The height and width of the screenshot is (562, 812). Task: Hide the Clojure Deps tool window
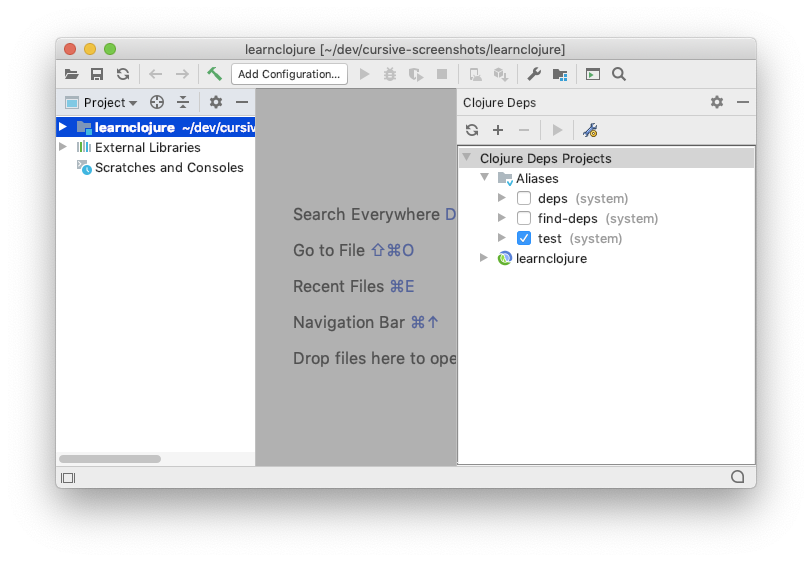[x=743, y=103]
